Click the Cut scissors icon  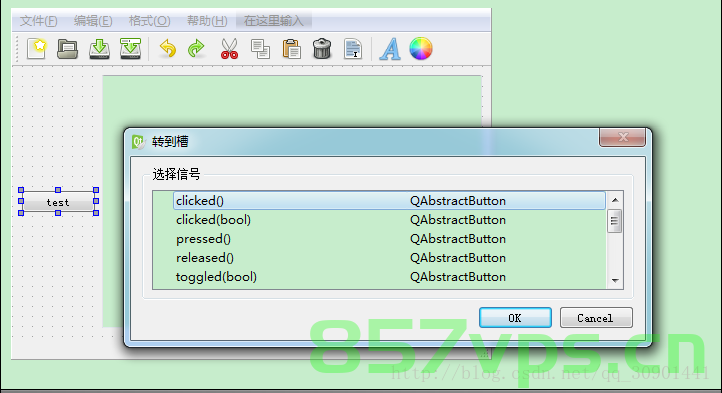(229, 49)
